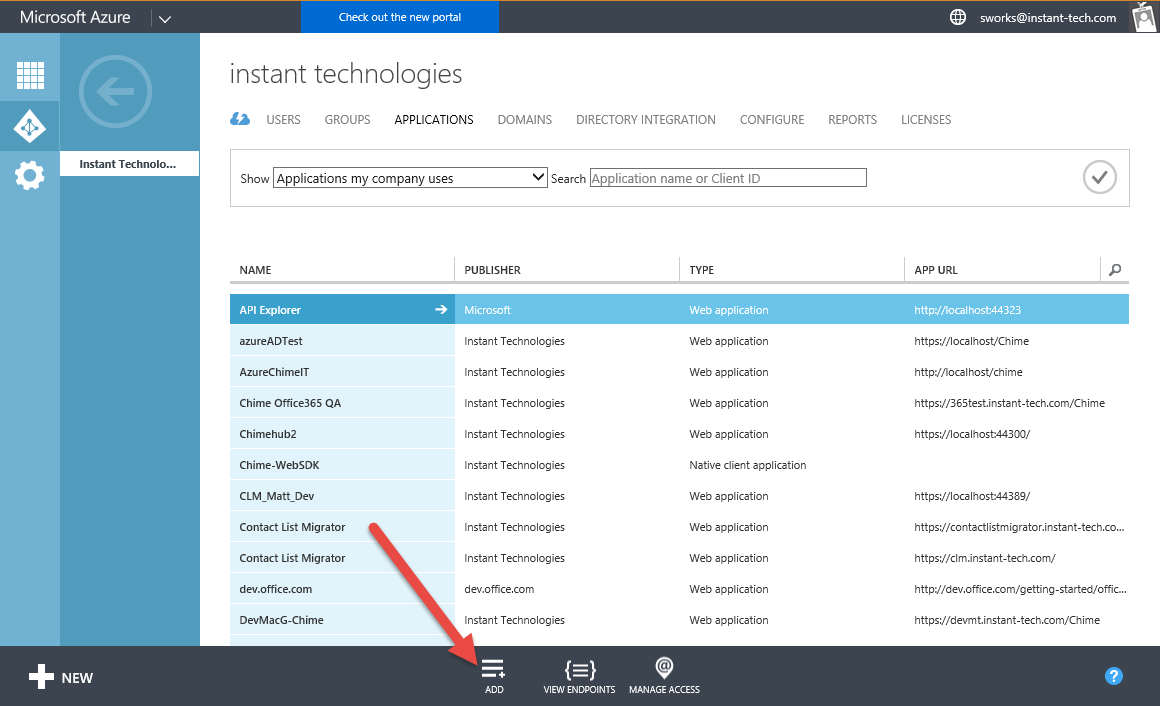Open the all items grid icon
The image size is (1160, 706).
(30, 75)
